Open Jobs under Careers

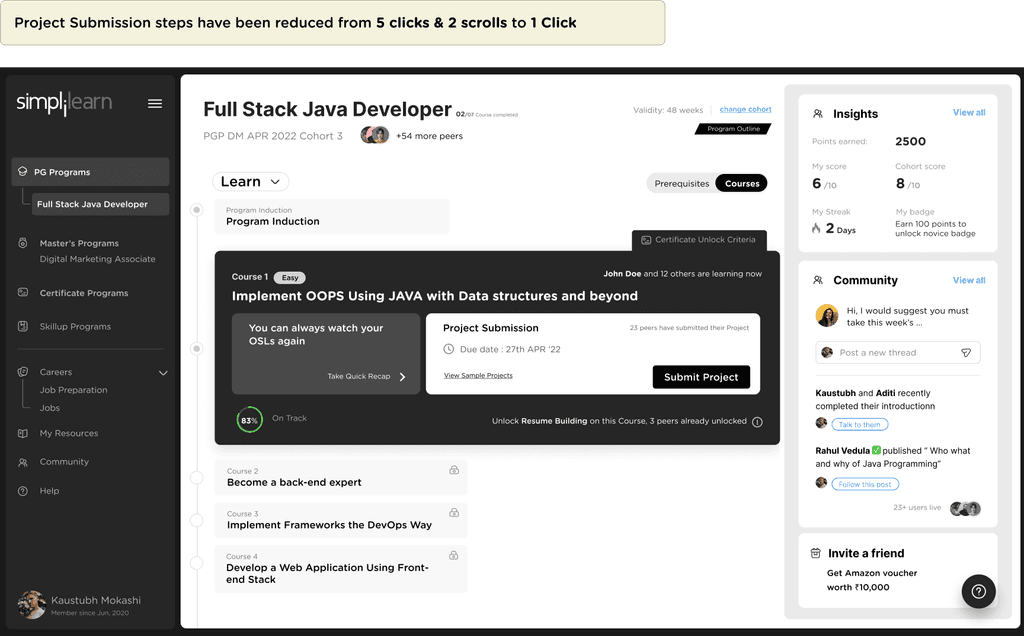tap(50, 407)
